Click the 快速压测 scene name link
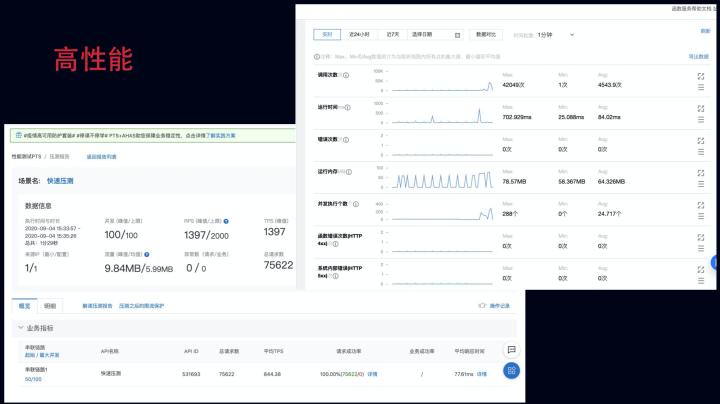The width and height of the screenshot is (720, 404). [x=60, y=181]
